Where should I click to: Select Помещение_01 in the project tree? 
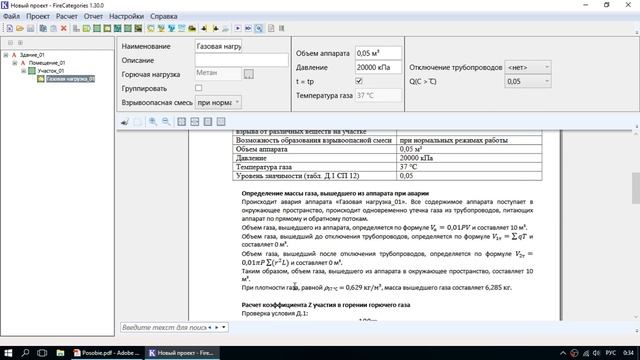(47, 63)
